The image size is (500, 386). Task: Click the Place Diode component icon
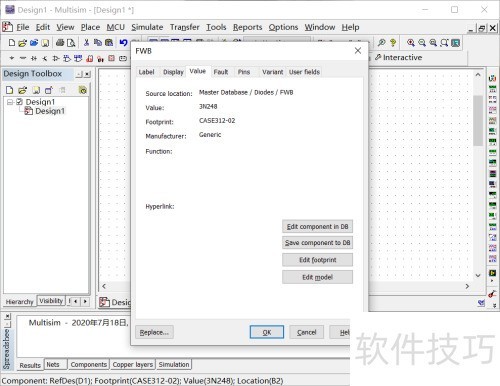tap(34, 58)
